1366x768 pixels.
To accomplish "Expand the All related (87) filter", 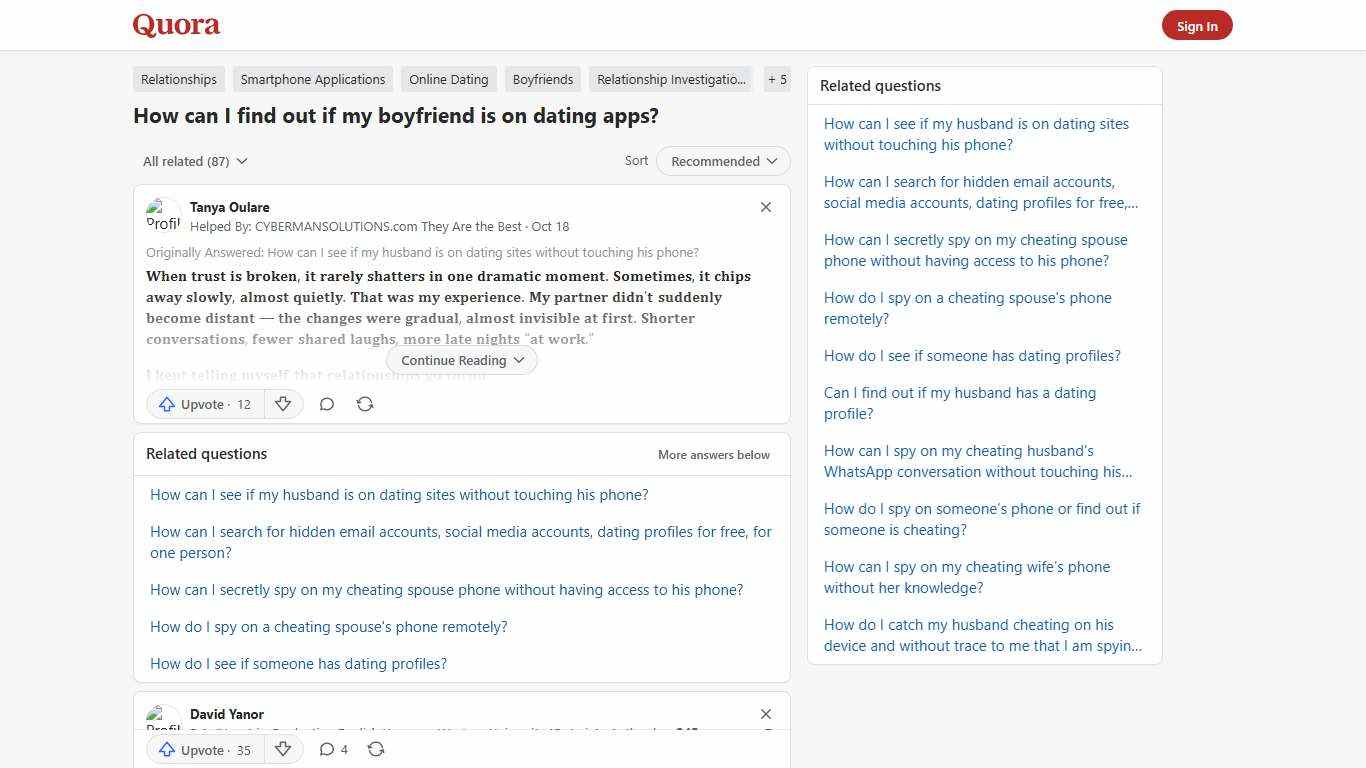I will (195, 161).
